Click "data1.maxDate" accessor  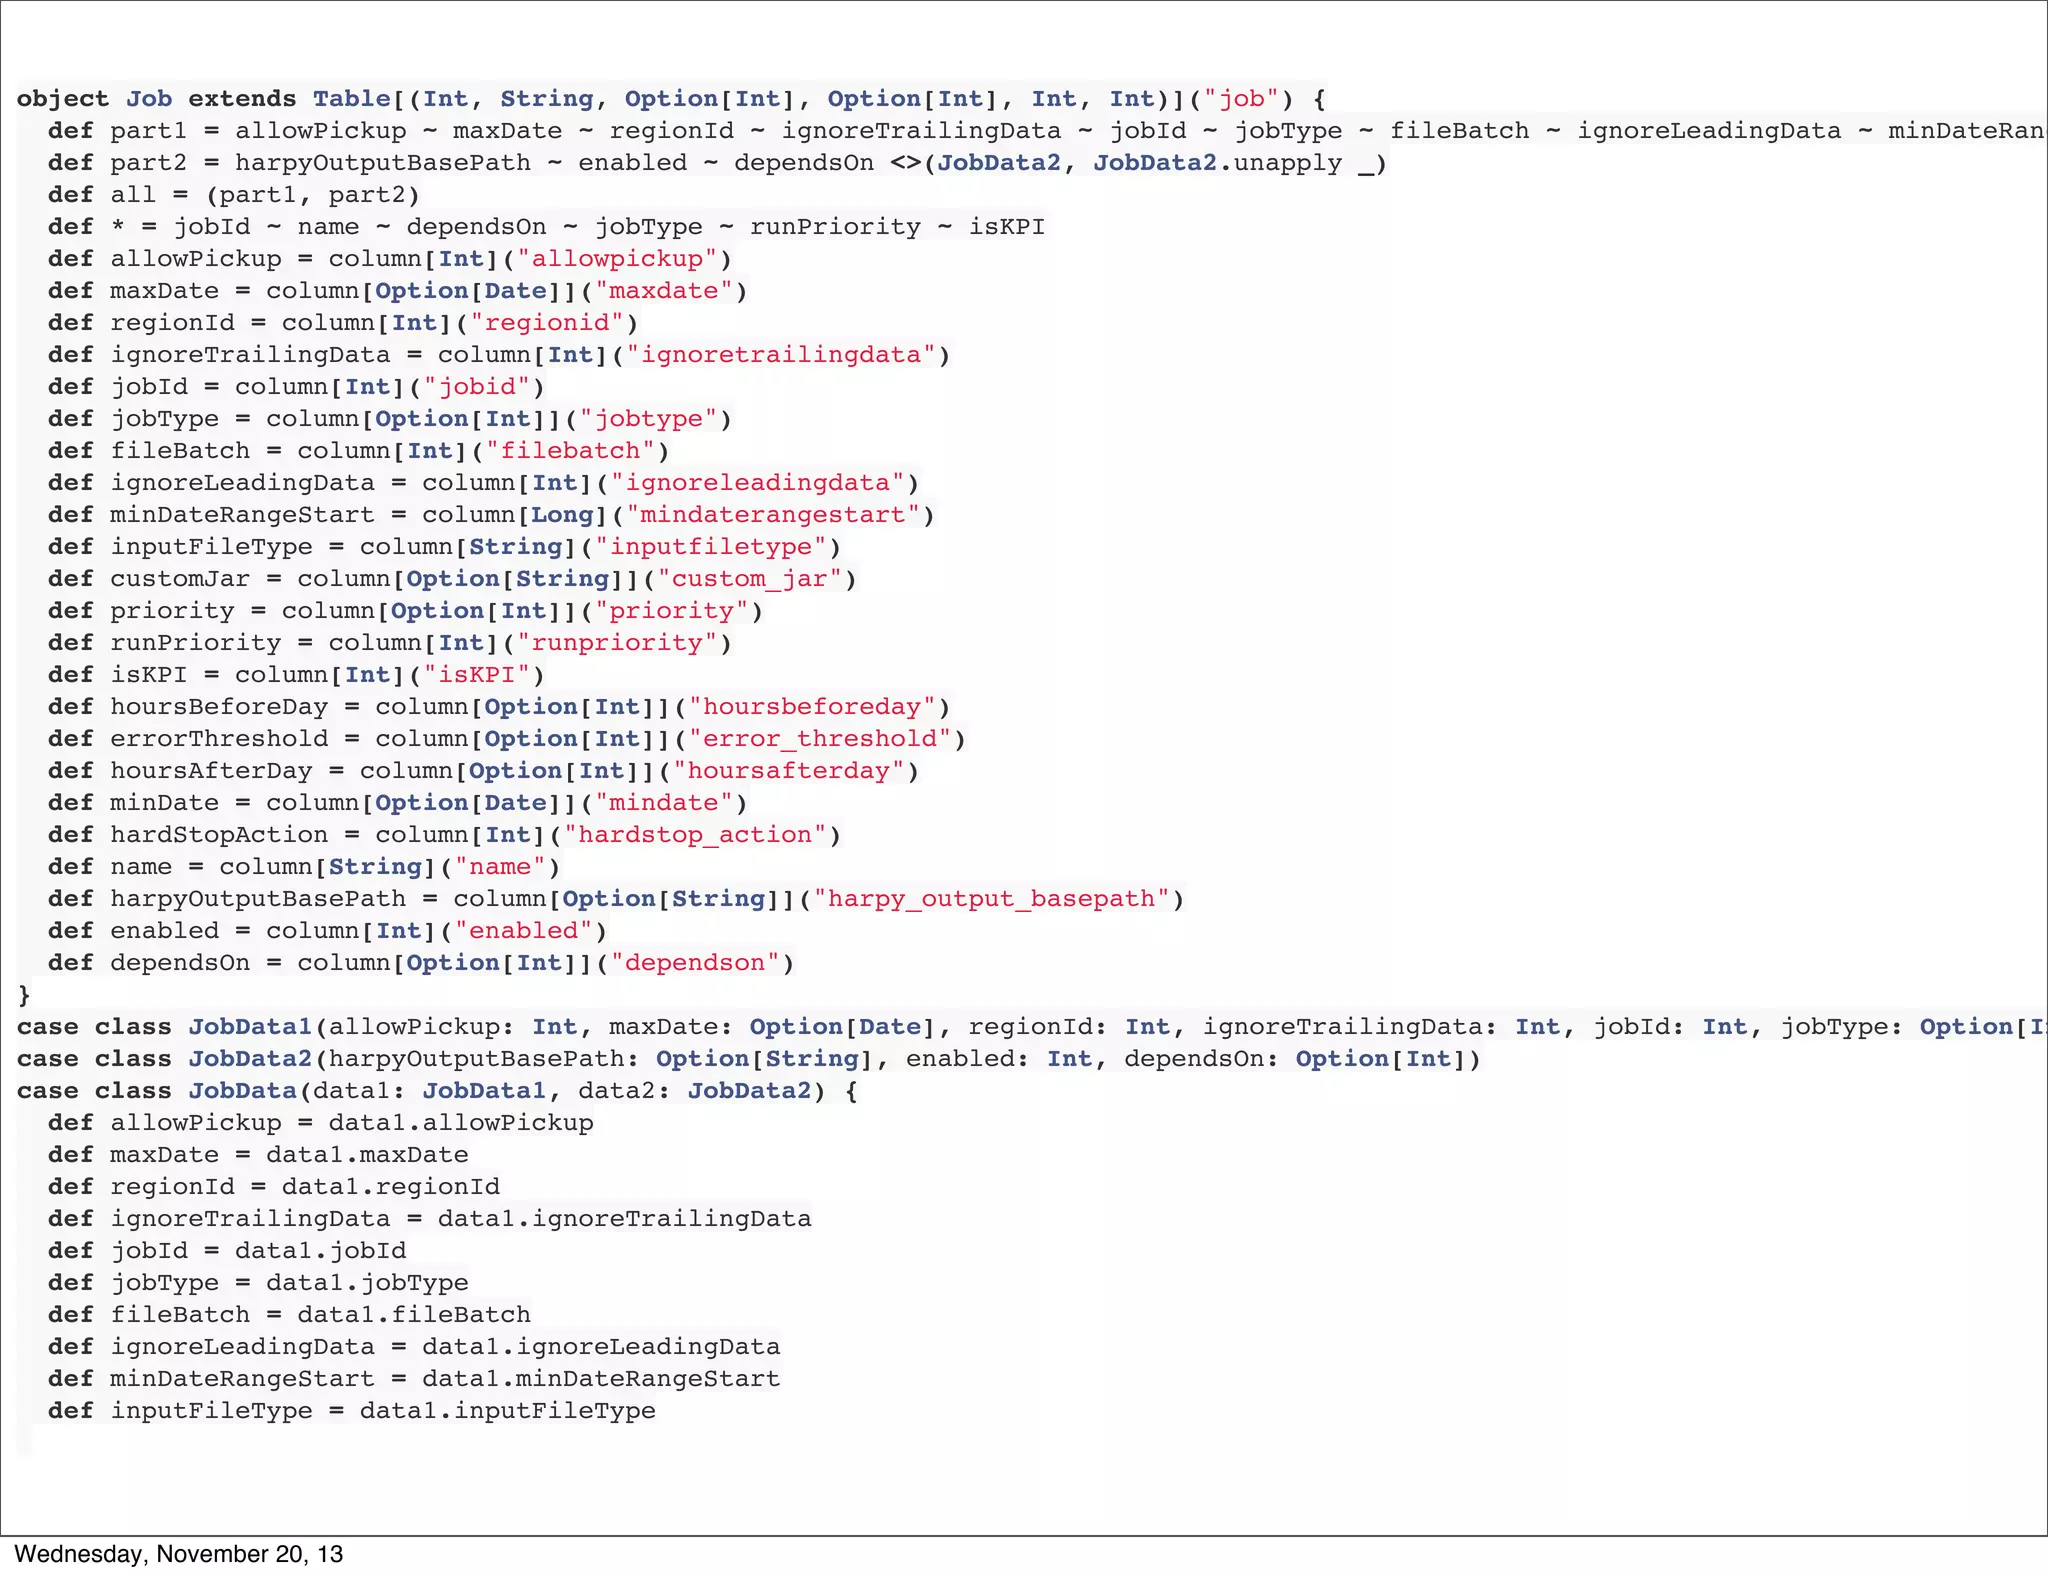(367, 1155)
